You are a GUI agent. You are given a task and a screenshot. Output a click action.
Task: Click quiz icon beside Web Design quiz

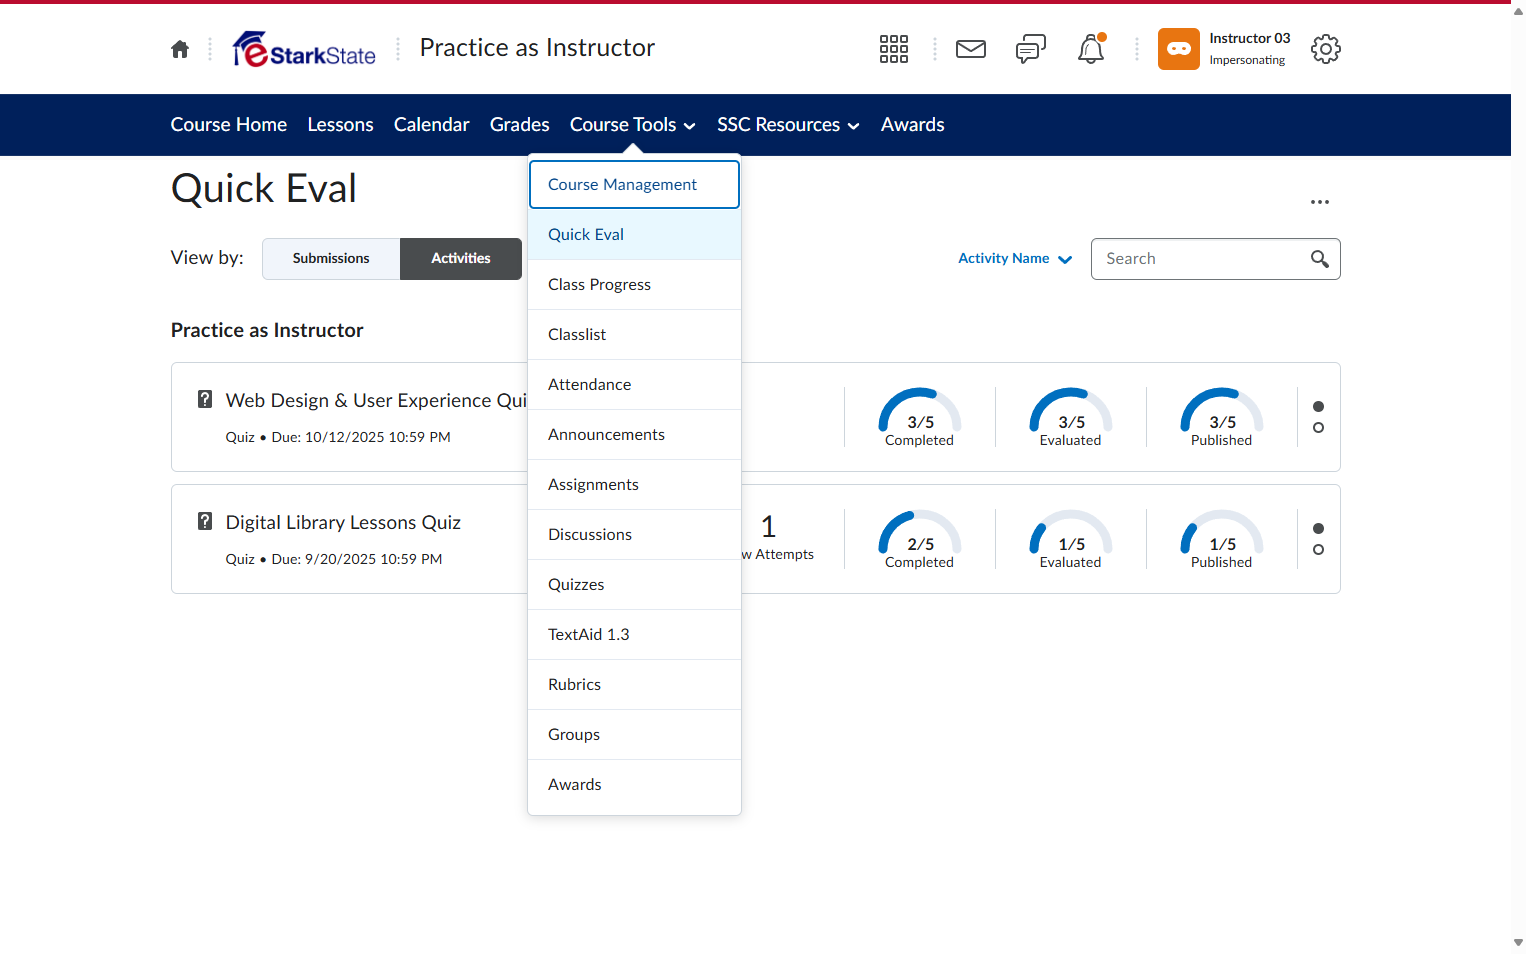205,399
